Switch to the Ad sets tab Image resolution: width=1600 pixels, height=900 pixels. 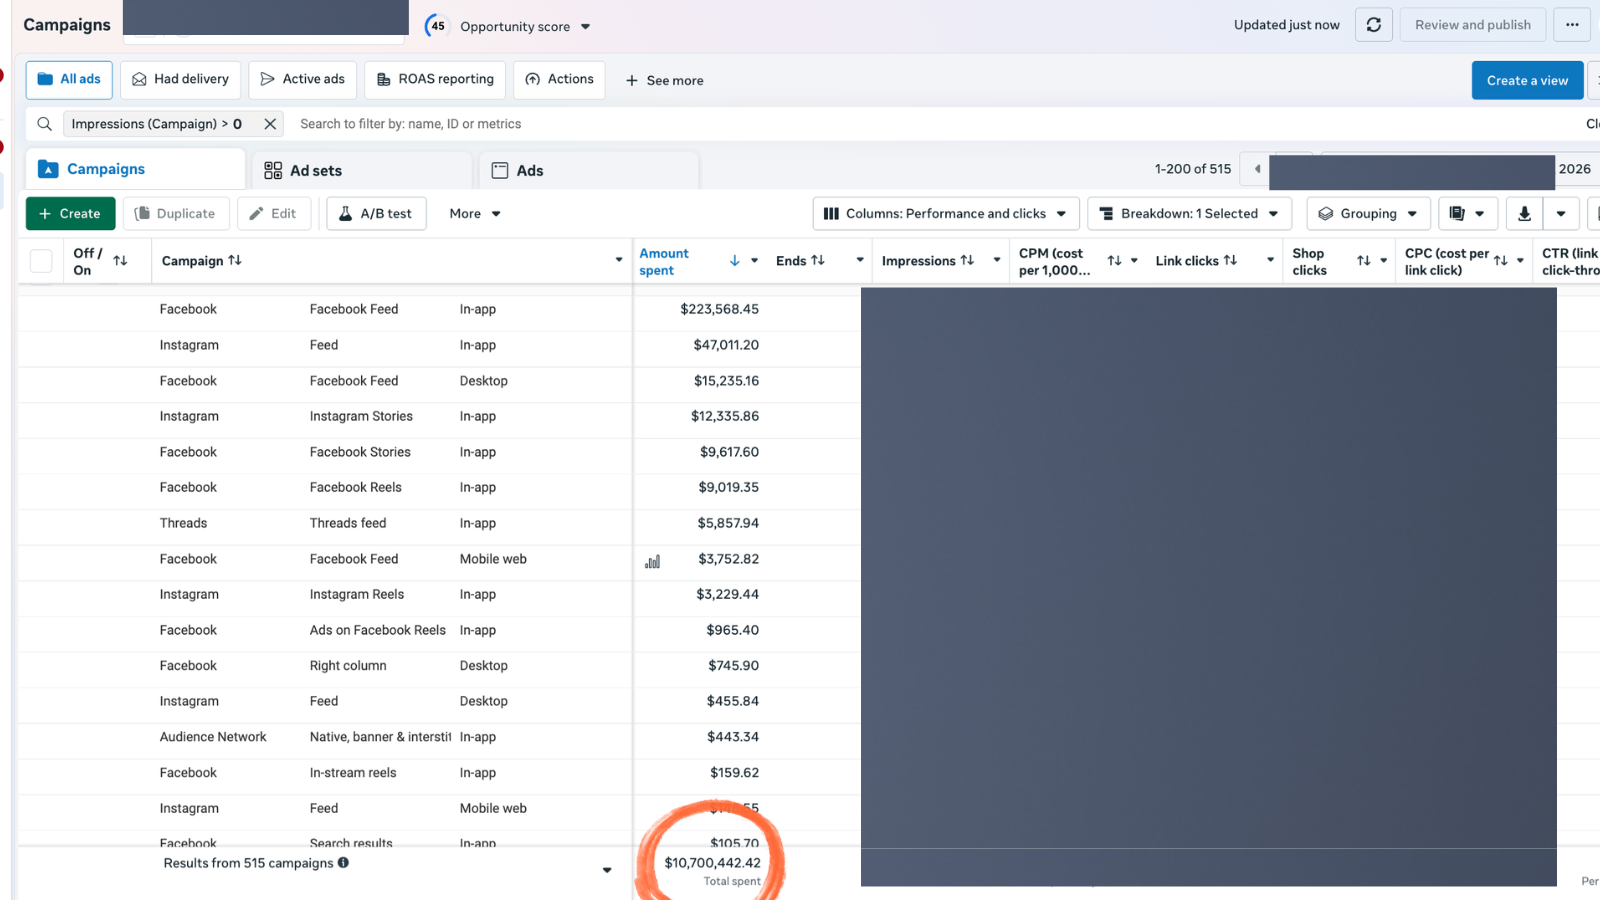click(362, 171)
